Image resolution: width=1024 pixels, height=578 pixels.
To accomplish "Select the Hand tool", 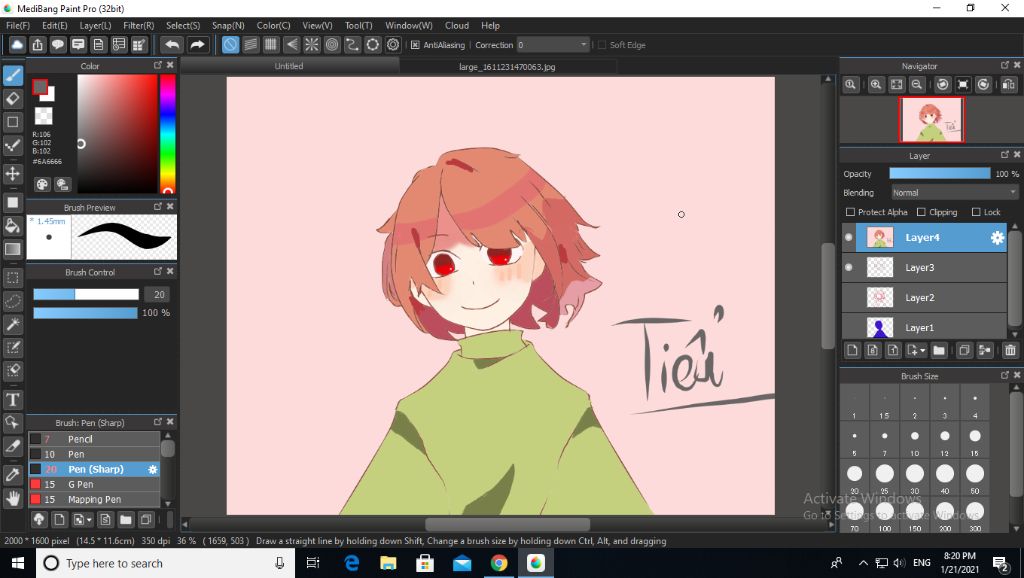I will tap(12, 498).
